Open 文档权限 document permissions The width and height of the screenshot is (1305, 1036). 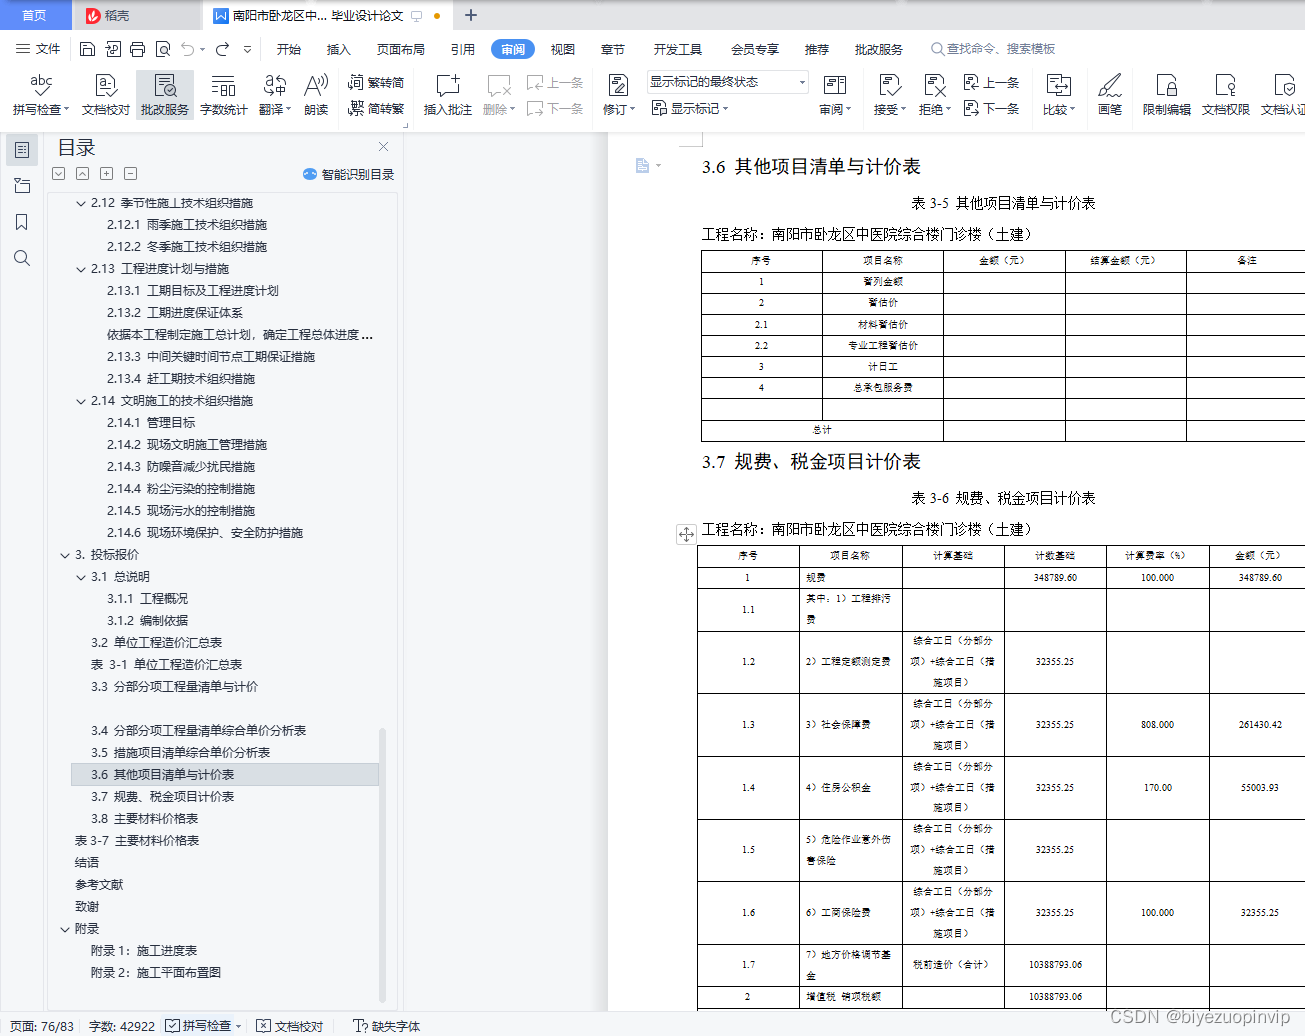[x=1226, y=95]
